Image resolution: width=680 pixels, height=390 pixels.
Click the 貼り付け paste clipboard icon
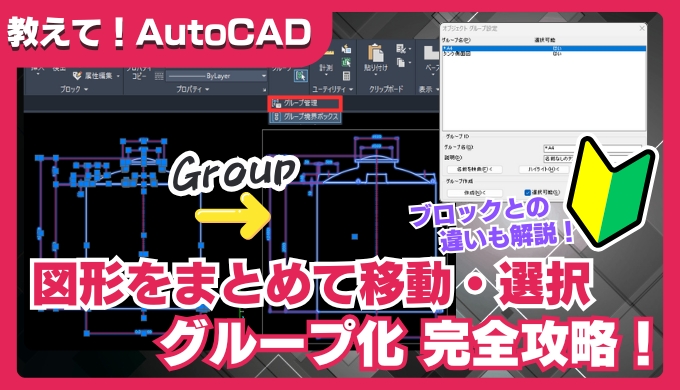pos(376,53)
